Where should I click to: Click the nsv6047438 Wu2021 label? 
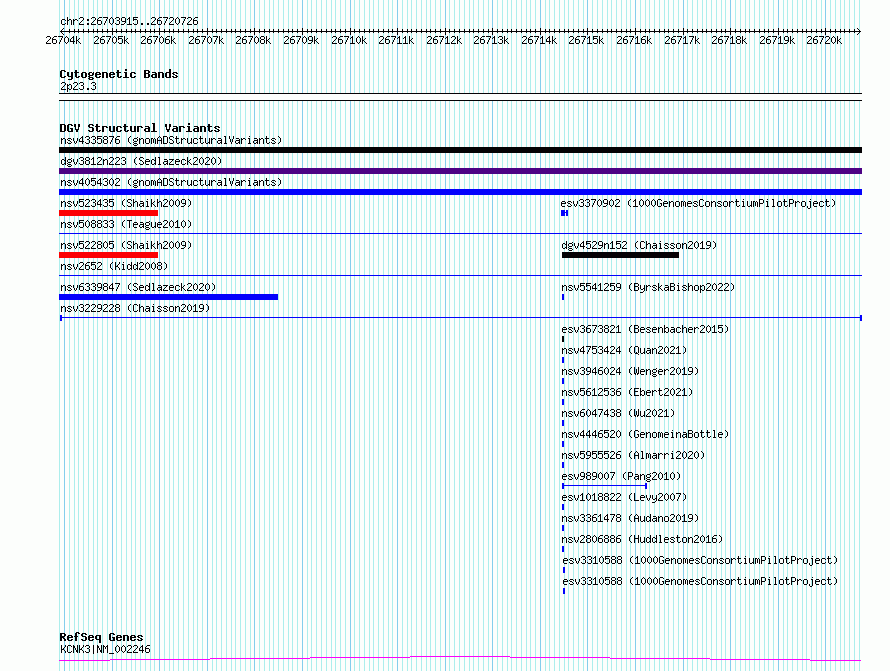[x=618, y=413]
